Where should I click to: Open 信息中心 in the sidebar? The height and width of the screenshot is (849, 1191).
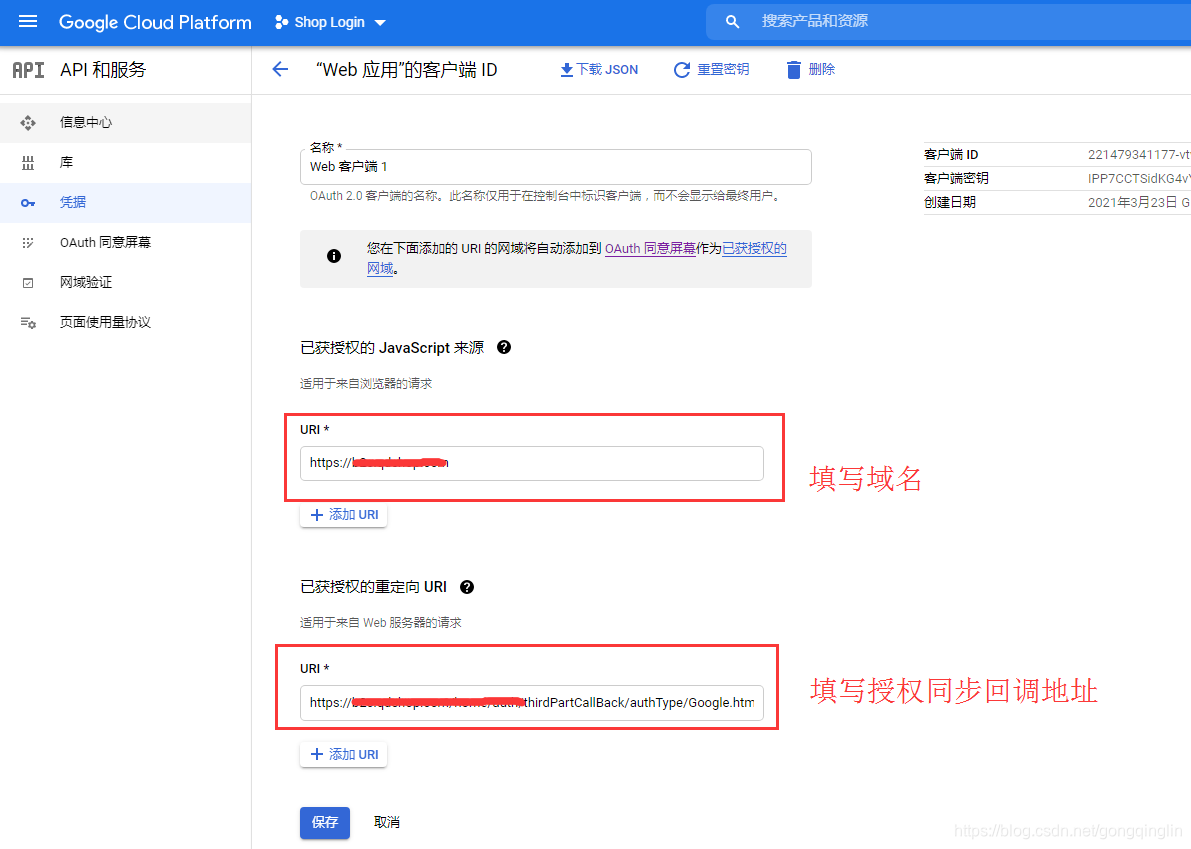[125, 122]
